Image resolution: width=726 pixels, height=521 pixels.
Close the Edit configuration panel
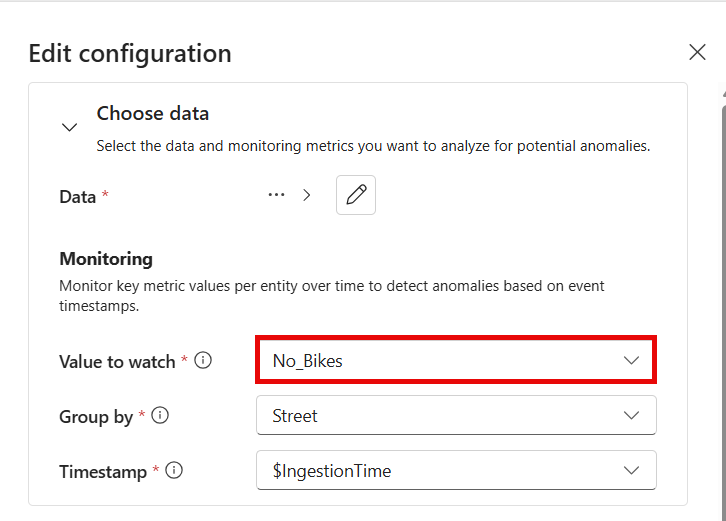click(x=697, y=52)
